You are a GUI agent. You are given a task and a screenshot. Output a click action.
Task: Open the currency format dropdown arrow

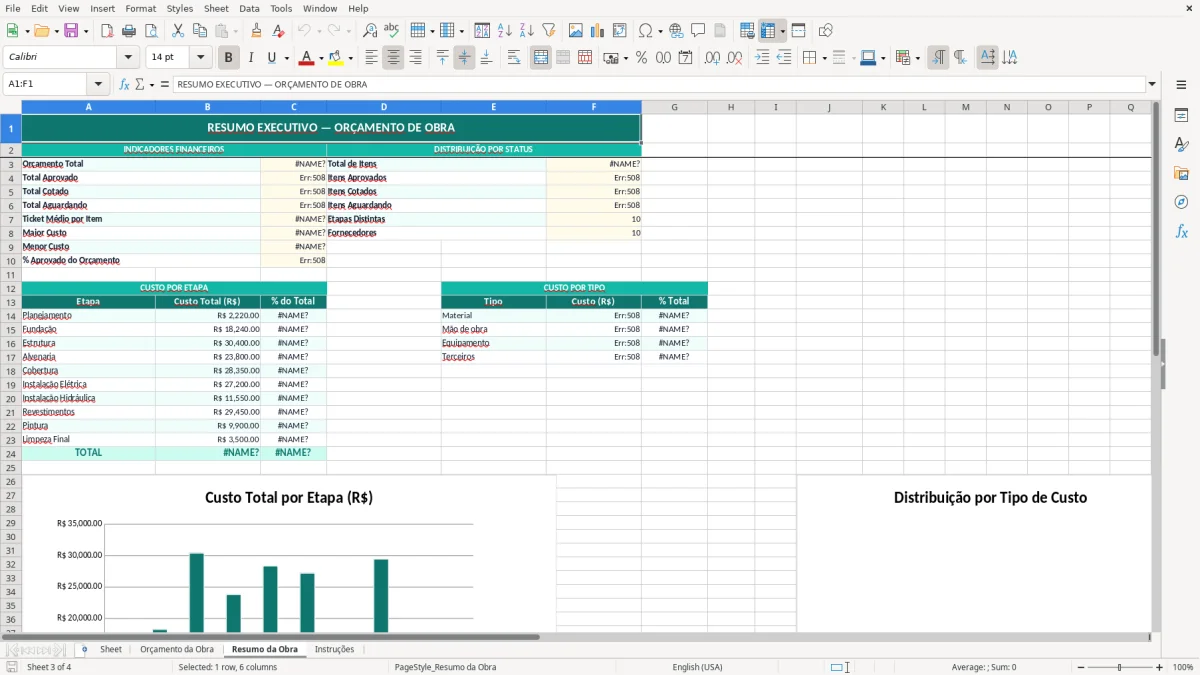point(625,58)
